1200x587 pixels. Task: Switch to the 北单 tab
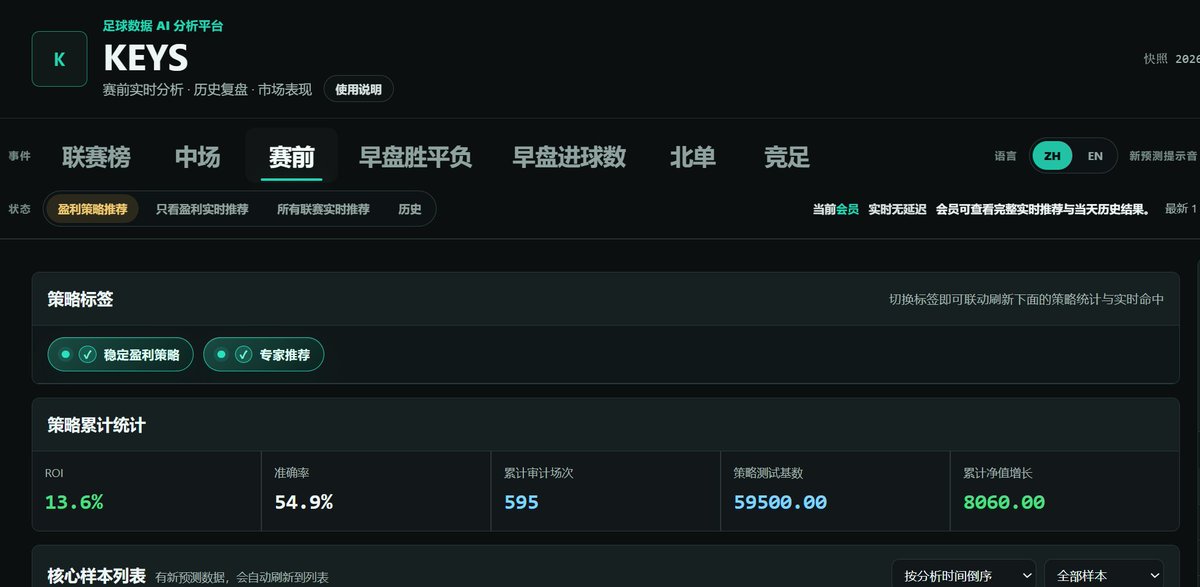tap(693, 157)
